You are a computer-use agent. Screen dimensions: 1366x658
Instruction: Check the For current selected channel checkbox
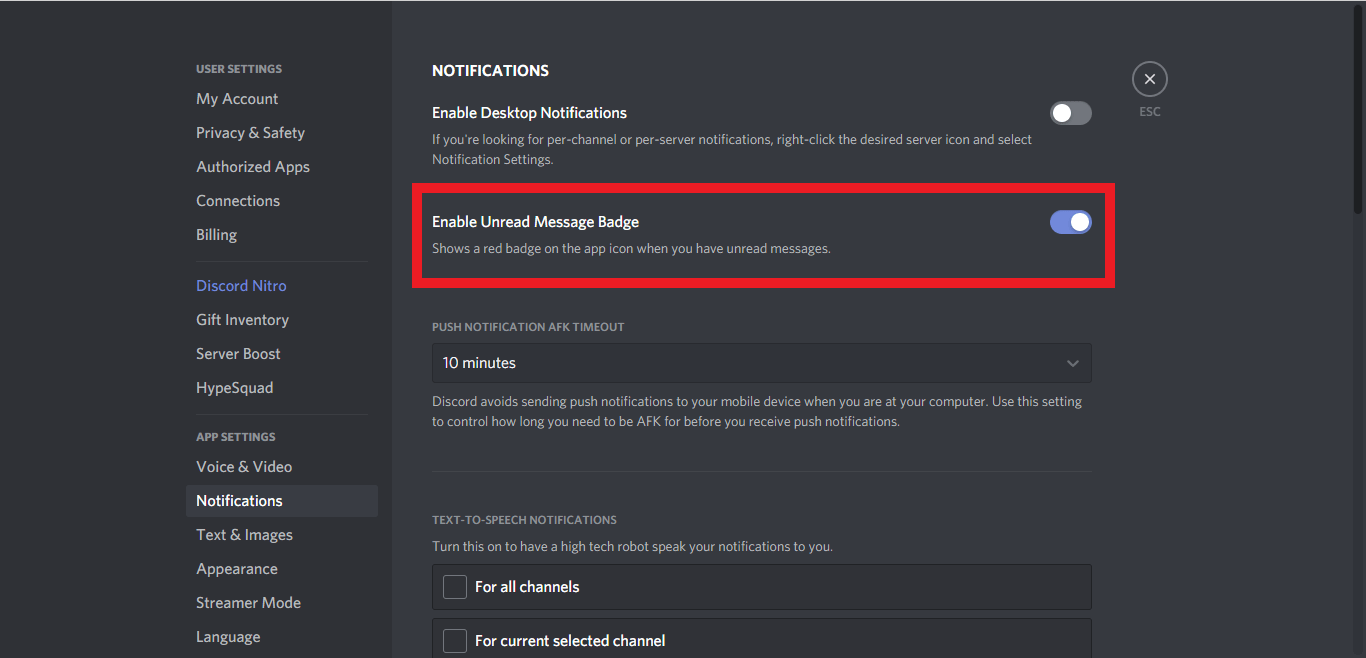point(455,641)
